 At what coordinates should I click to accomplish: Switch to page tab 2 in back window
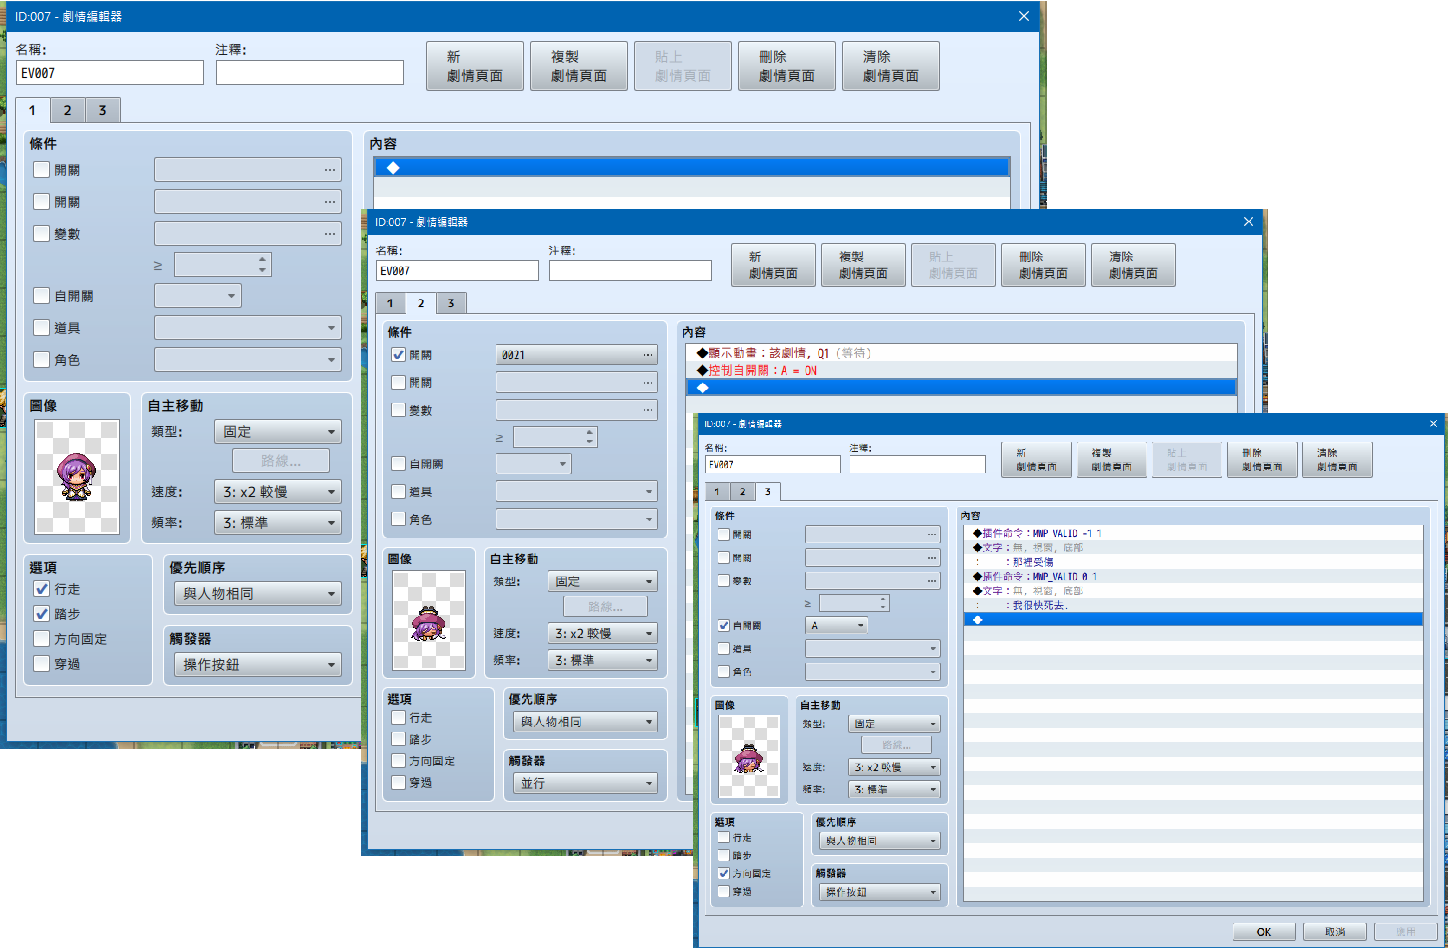(67, 110)
